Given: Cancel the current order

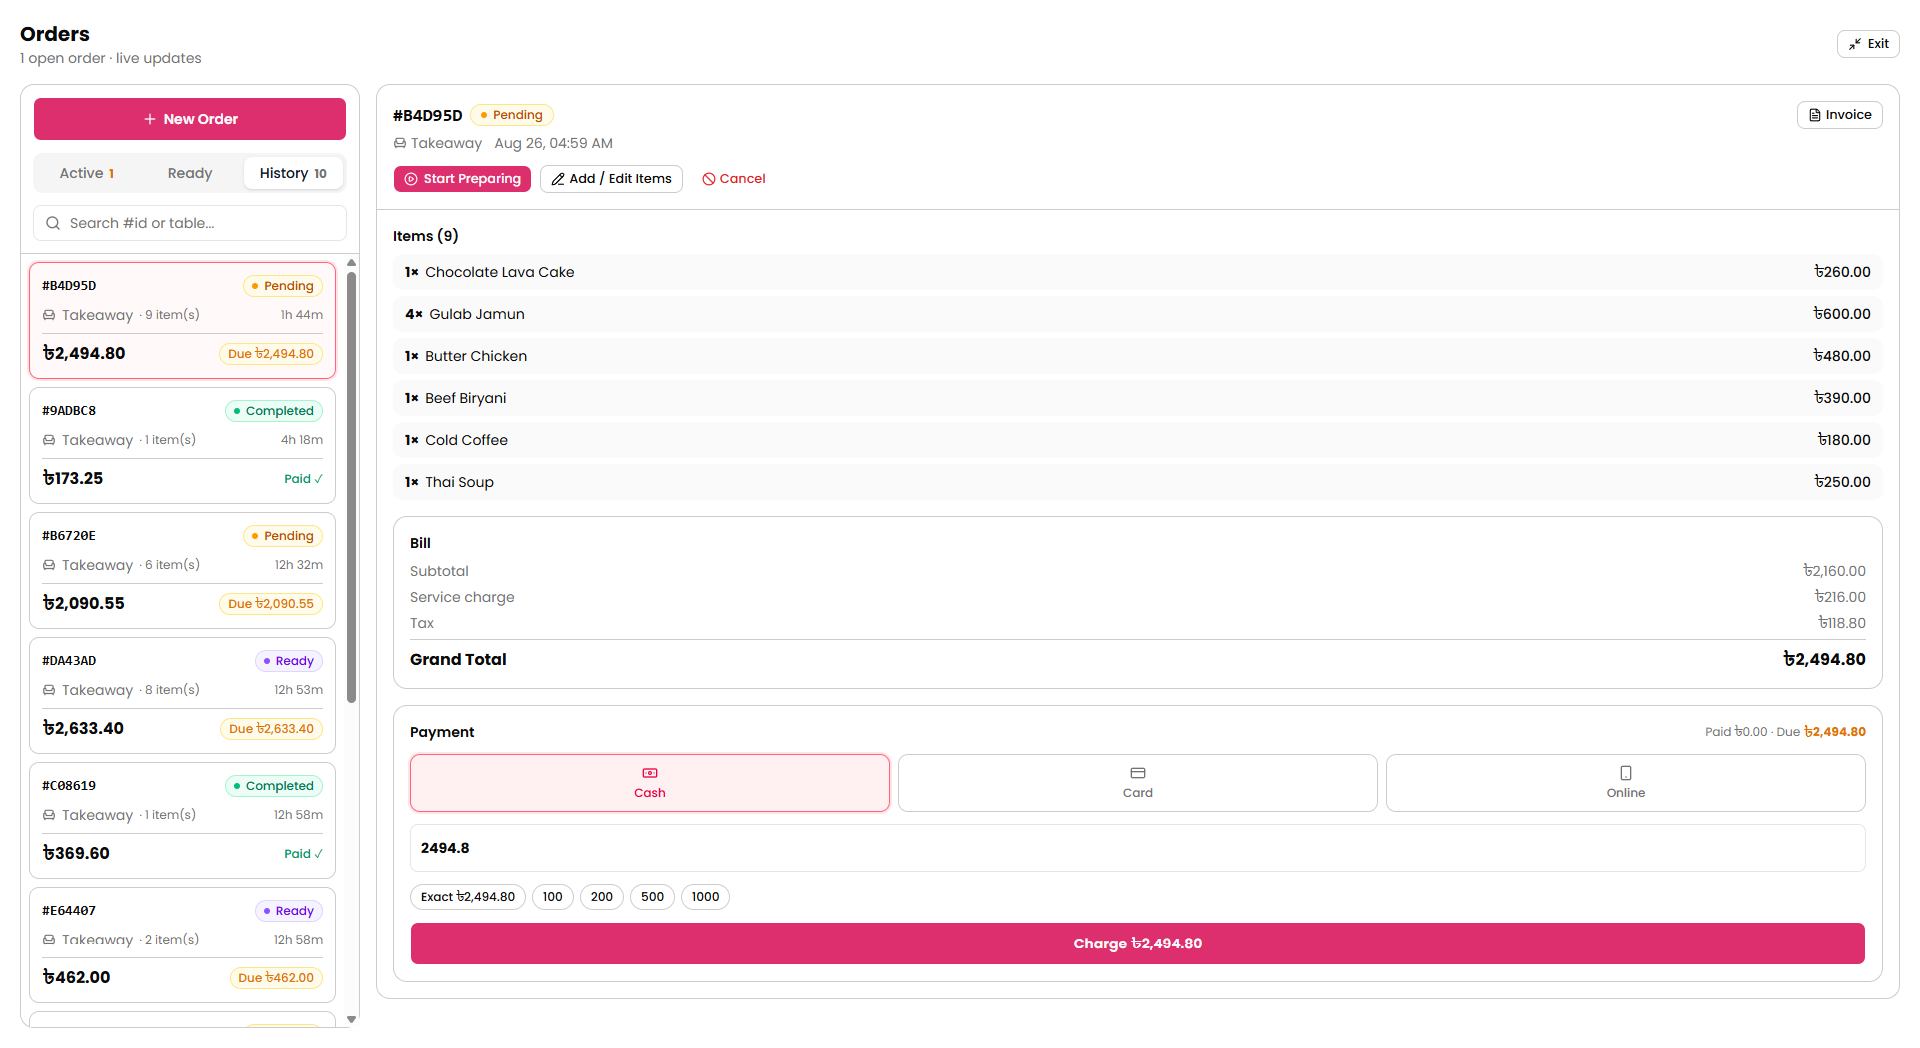Looking at the screenshot, I should click(x=734, y=179).
